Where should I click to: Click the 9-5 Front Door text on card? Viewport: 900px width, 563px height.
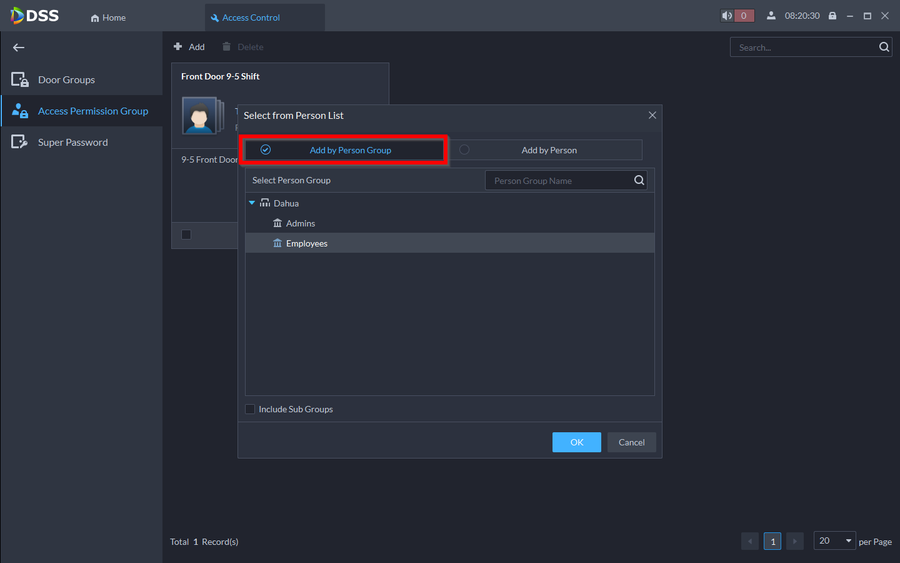click(x=209, y=160)
